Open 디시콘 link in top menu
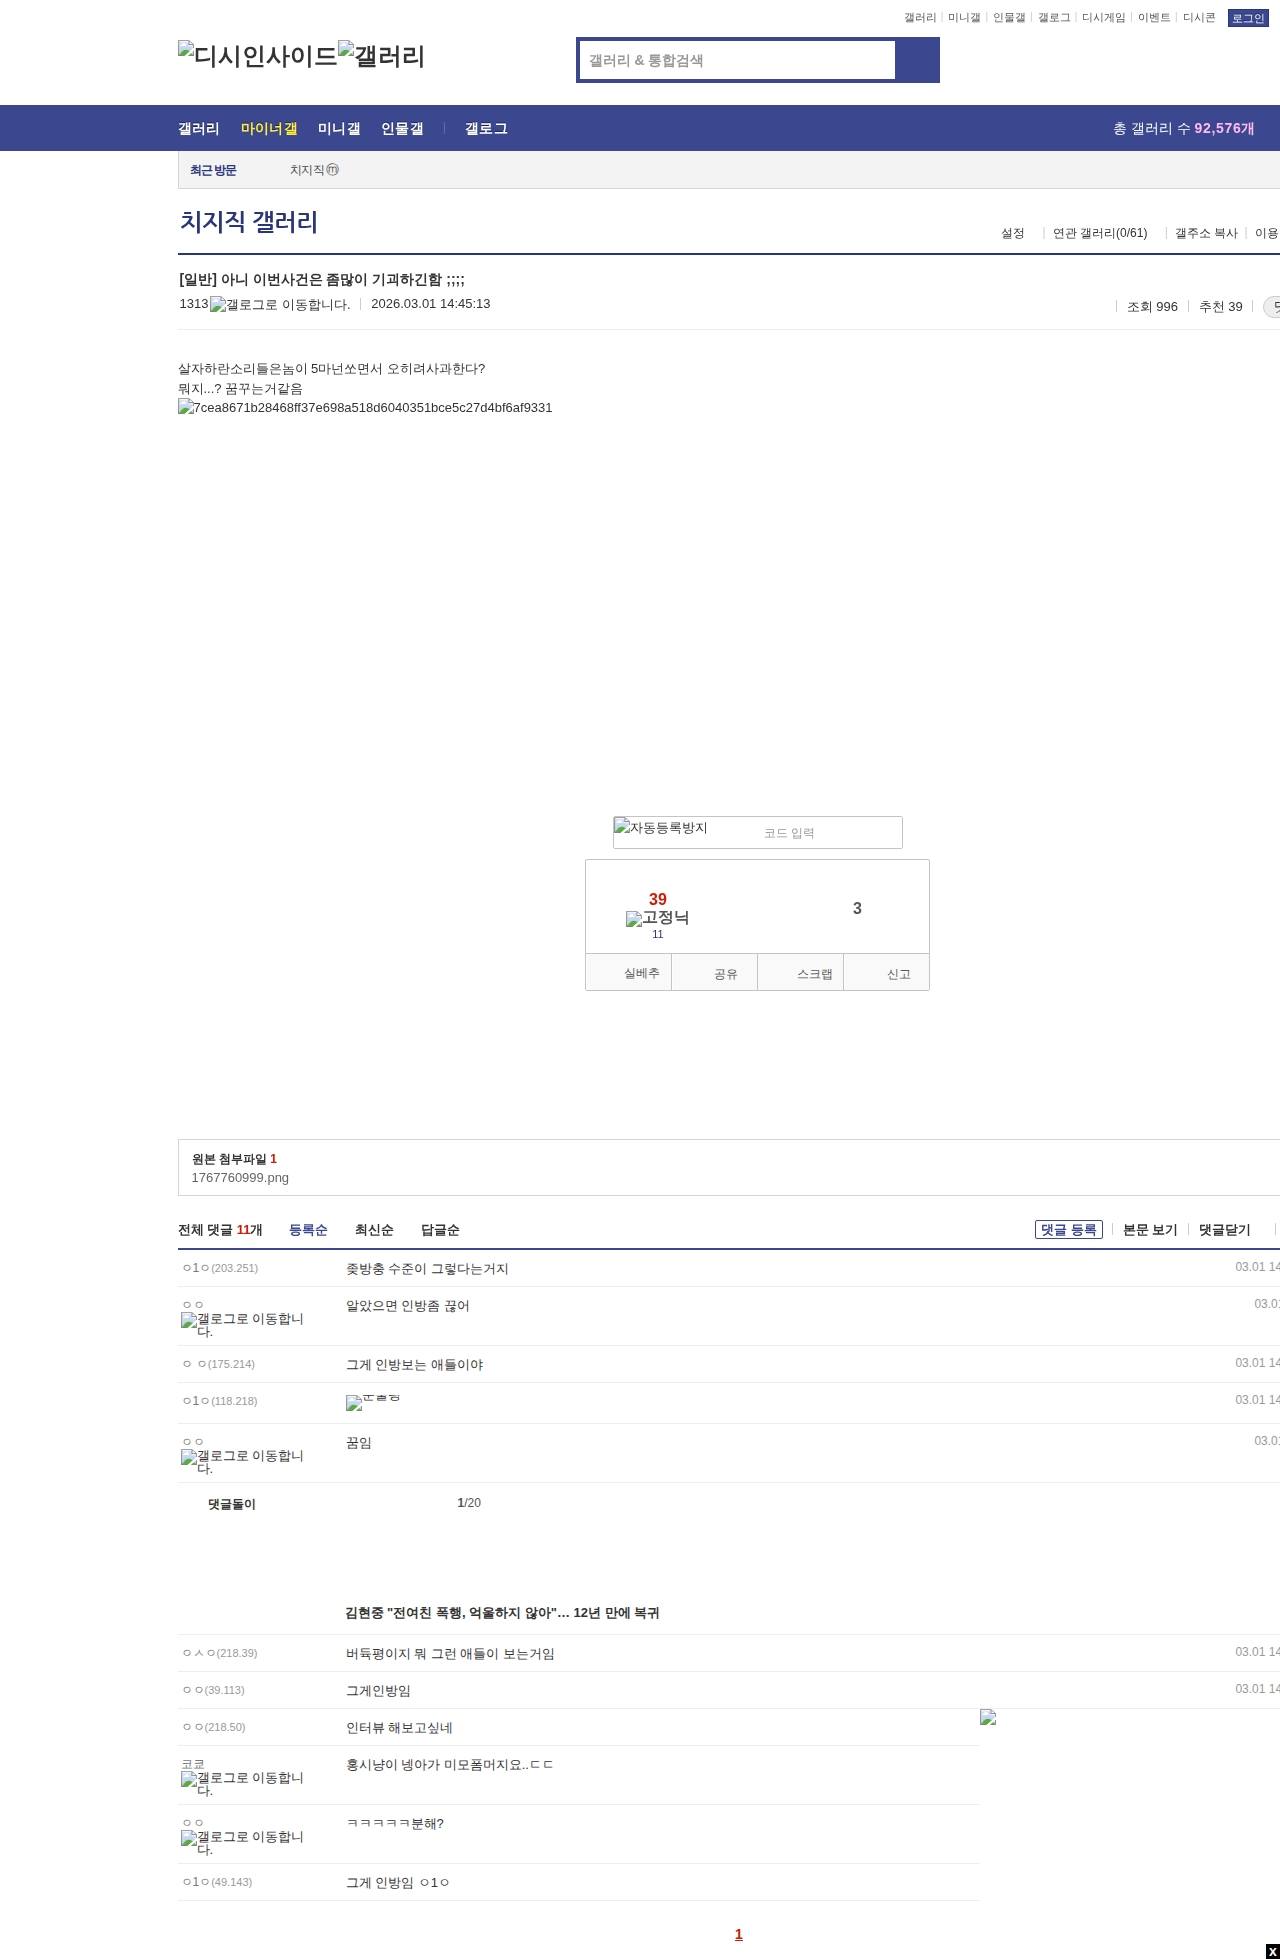The width and height of the screenshot is (1280, 1959). coord(1199,18)
